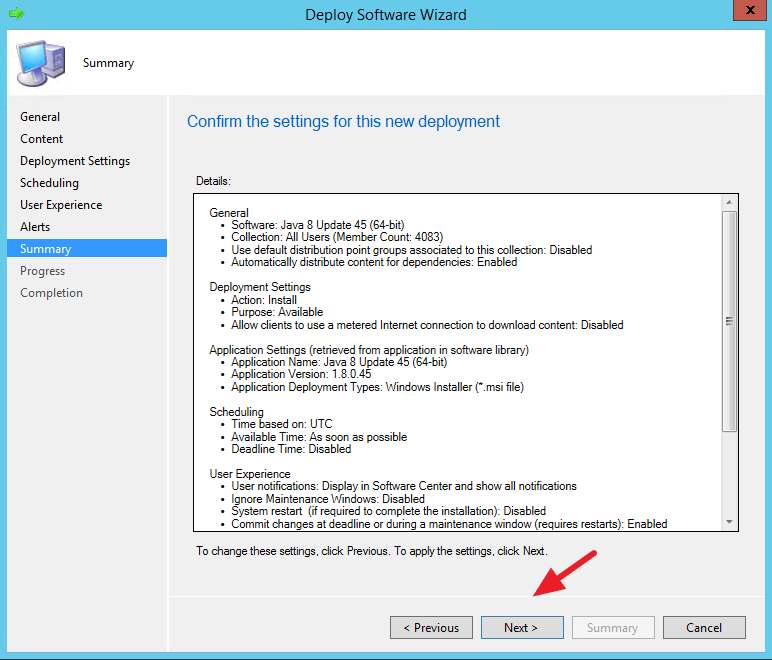Viewport: 772px width, 660px height.
Task: Switch to the Scheduling step
Action: [x=49, y=183]
